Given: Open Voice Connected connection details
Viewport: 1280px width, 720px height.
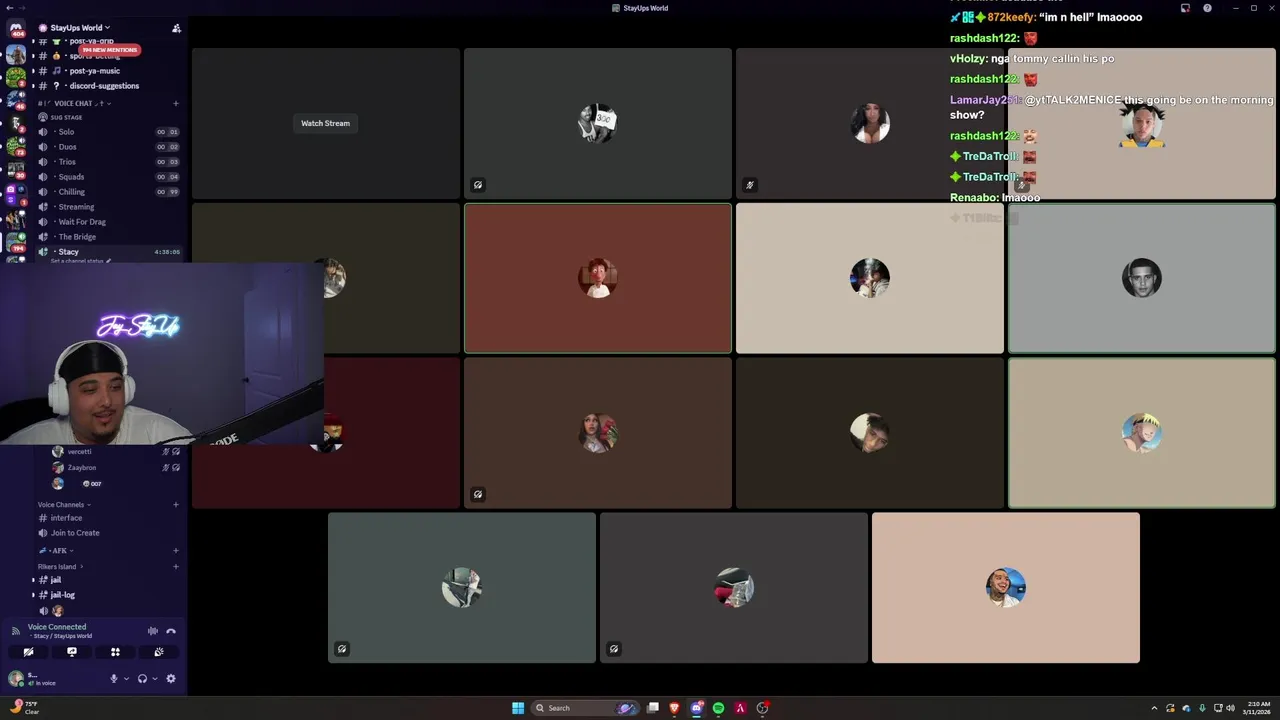Looking at the screenshot, I should coord(57,627).
